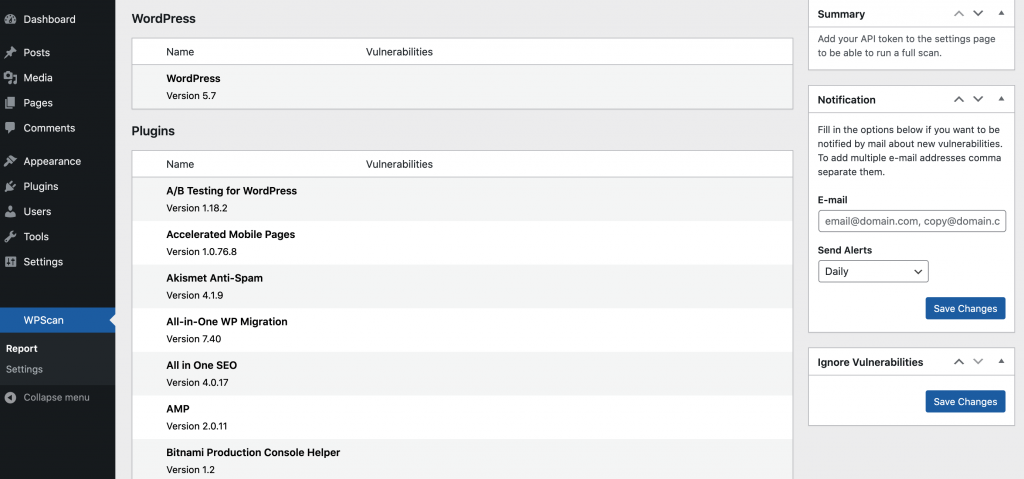Click the Appearance paintbrush icon
This screenshot has width=1024, height=479.
tap(10, 161)
